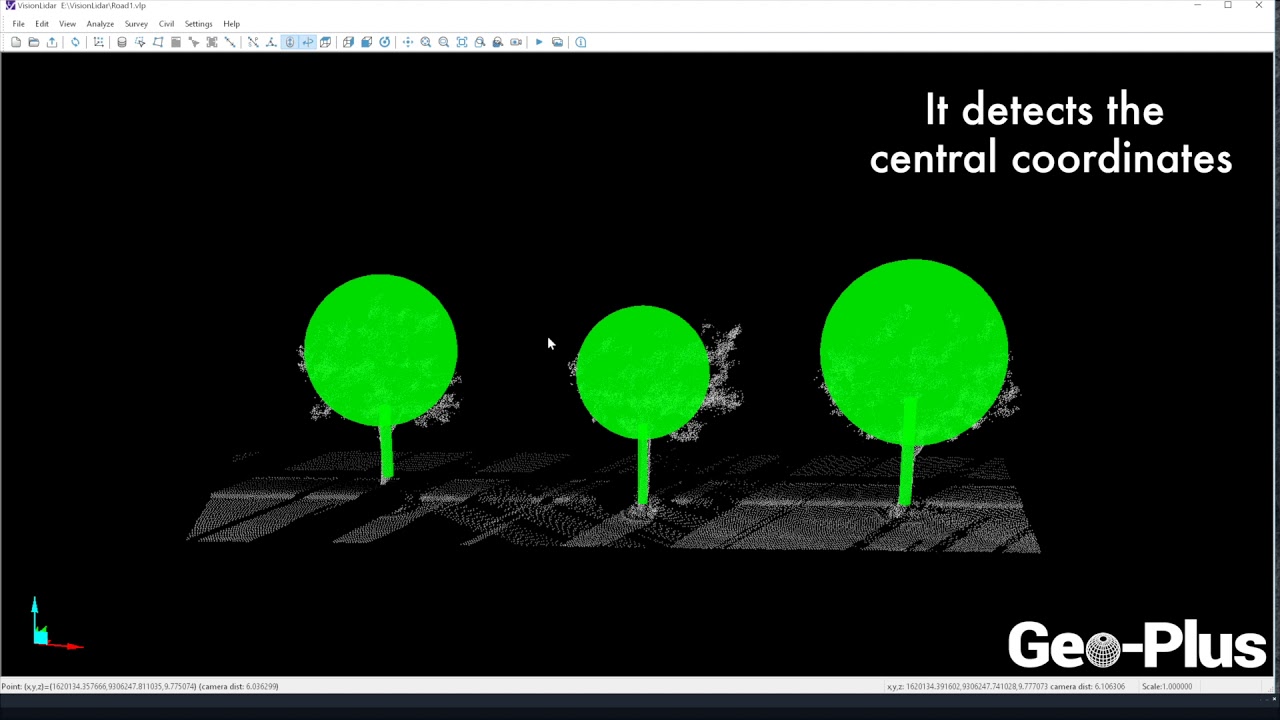1280x720 pixels.
Task: Click the pan arrows icon
Action: coord(408,42)
